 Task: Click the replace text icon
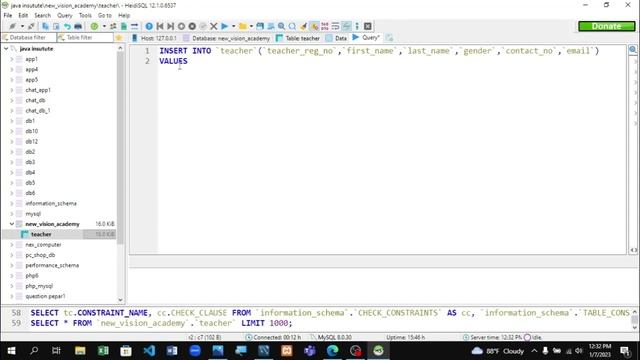click(x=292, y=26)
